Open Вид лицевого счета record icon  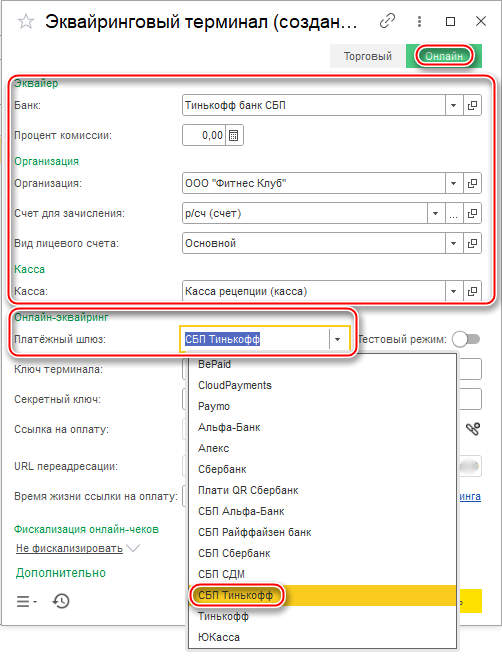[x=472, y=243]
